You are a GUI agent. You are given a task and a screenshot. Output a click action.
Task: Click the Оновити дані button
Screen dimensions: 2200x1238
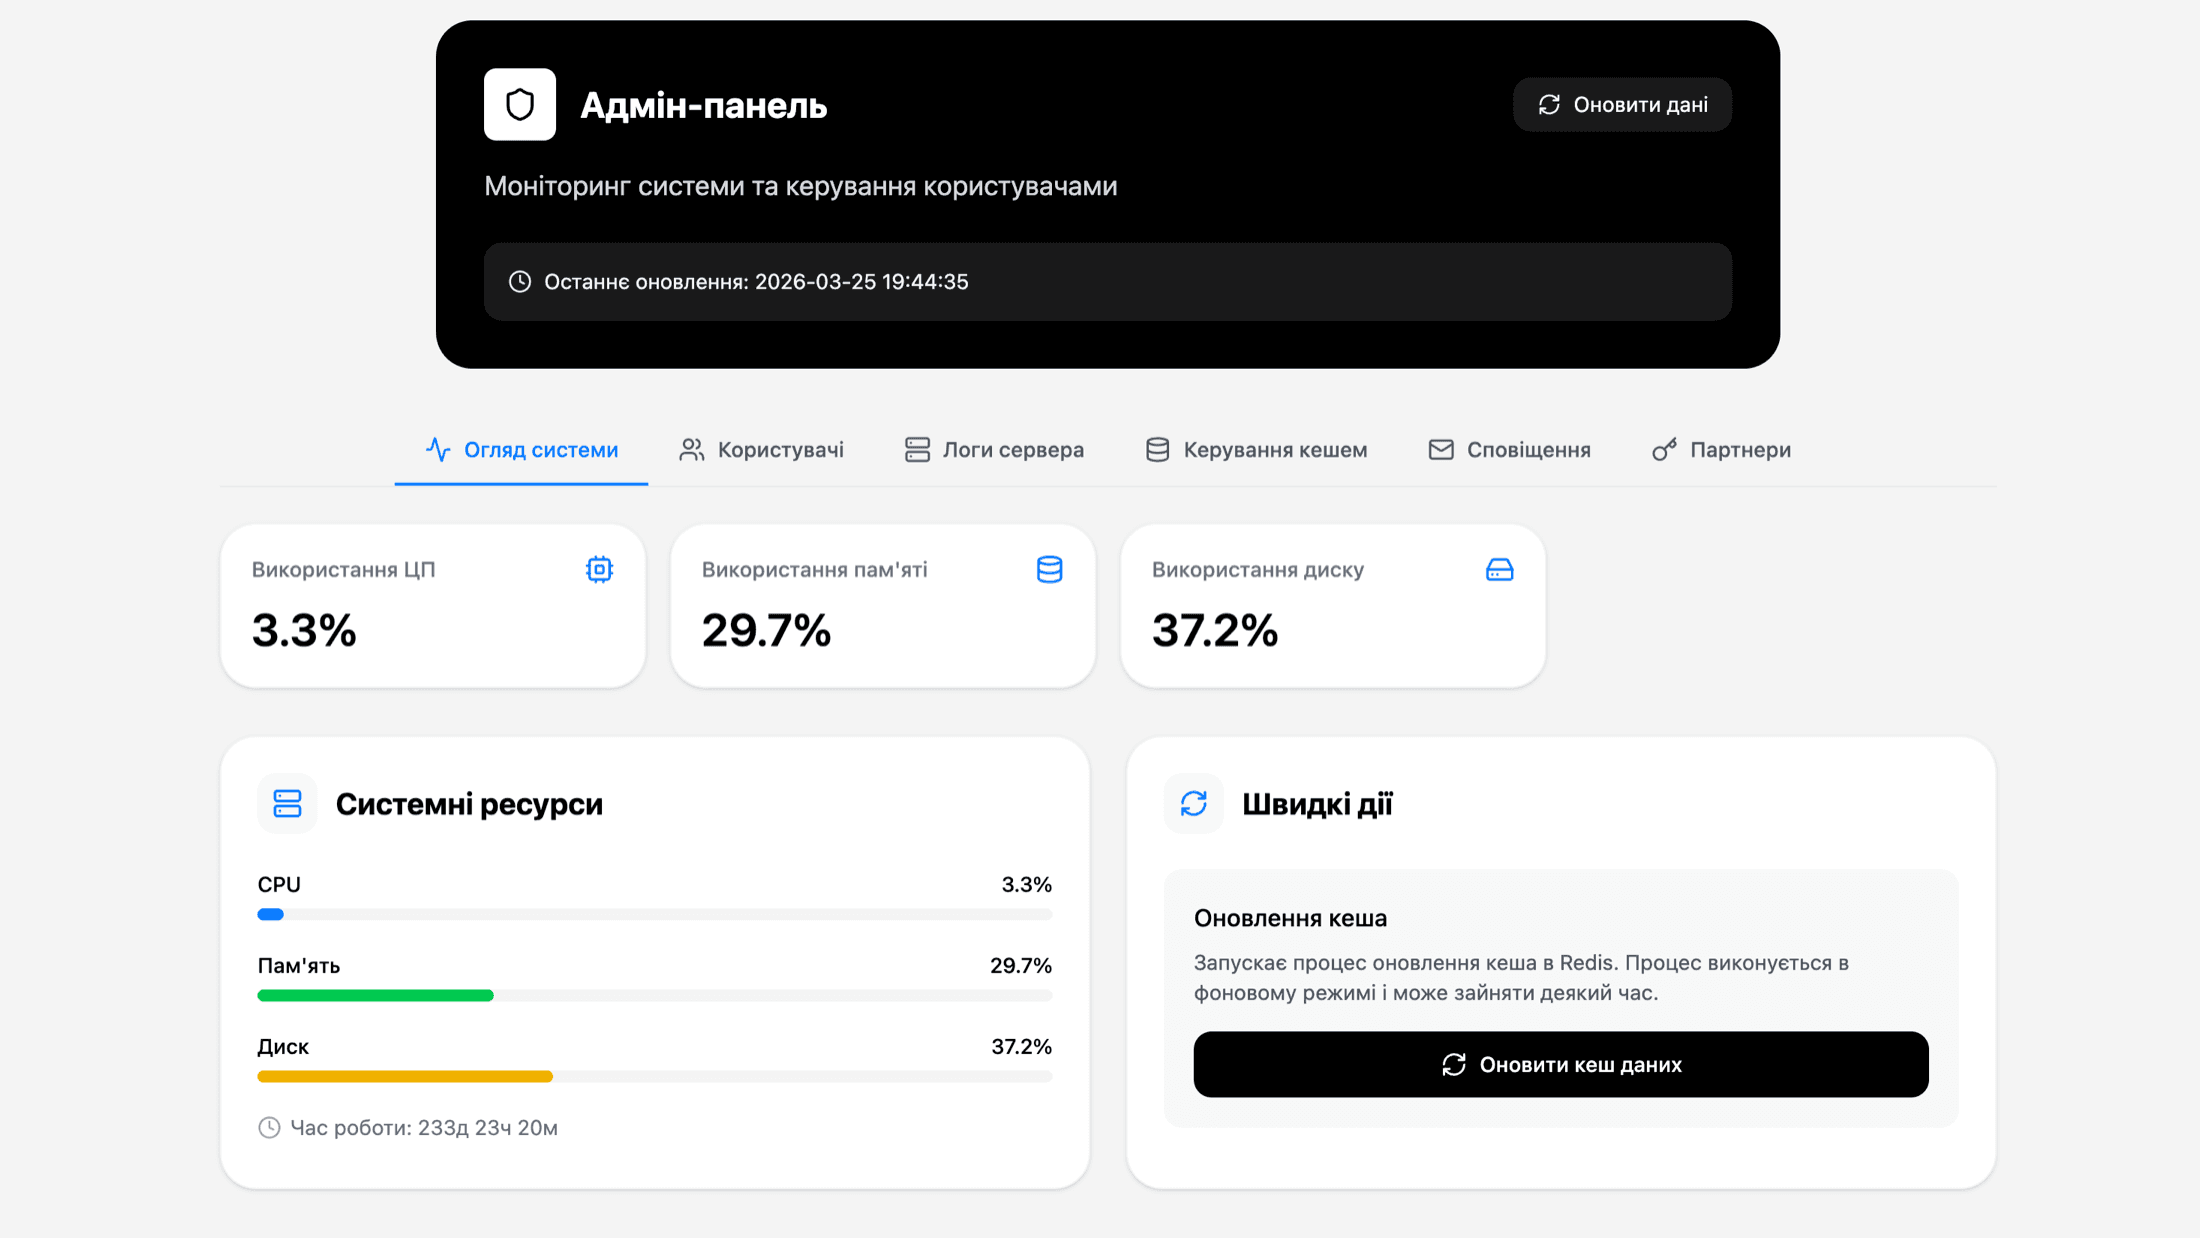pos(1622,104)
